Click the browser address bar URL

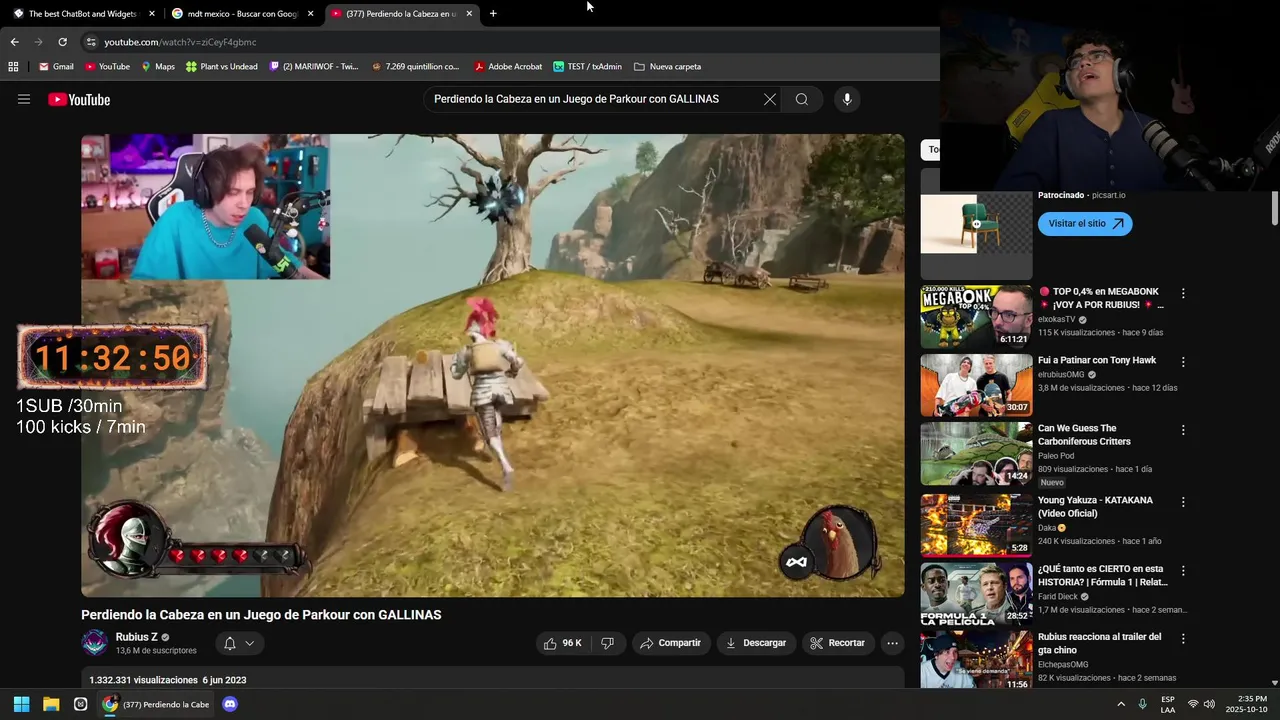[180, 42]
